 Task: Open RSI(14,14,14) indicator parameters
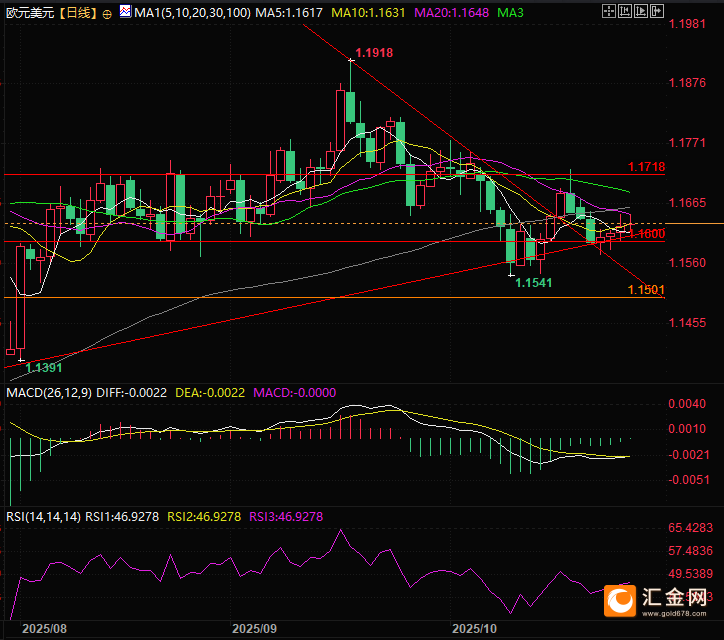(x=44, y=517)
